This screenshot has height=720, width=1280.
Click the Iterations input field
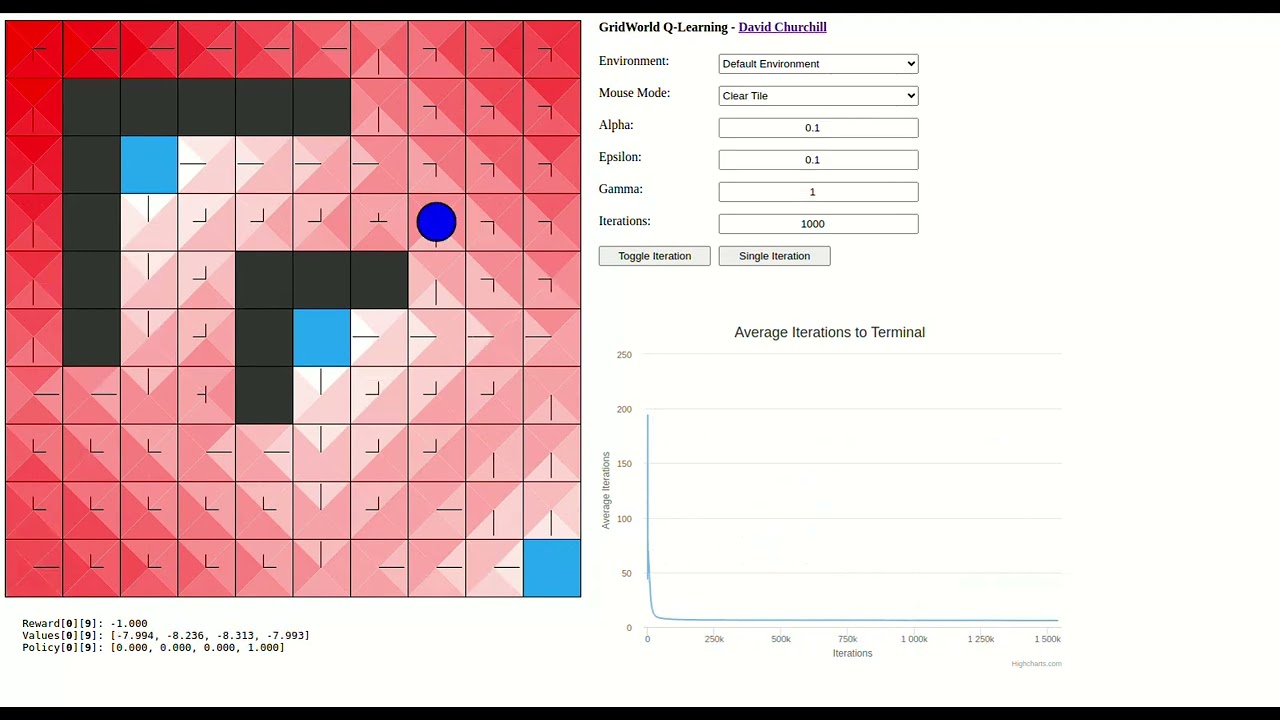tap(818, 224)
